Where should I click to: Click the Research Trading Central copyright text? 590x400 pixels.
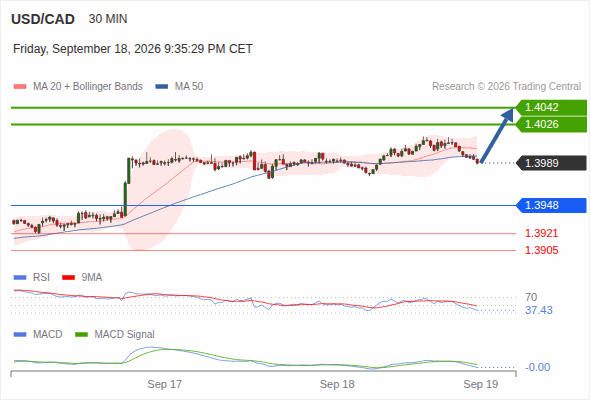506,87
